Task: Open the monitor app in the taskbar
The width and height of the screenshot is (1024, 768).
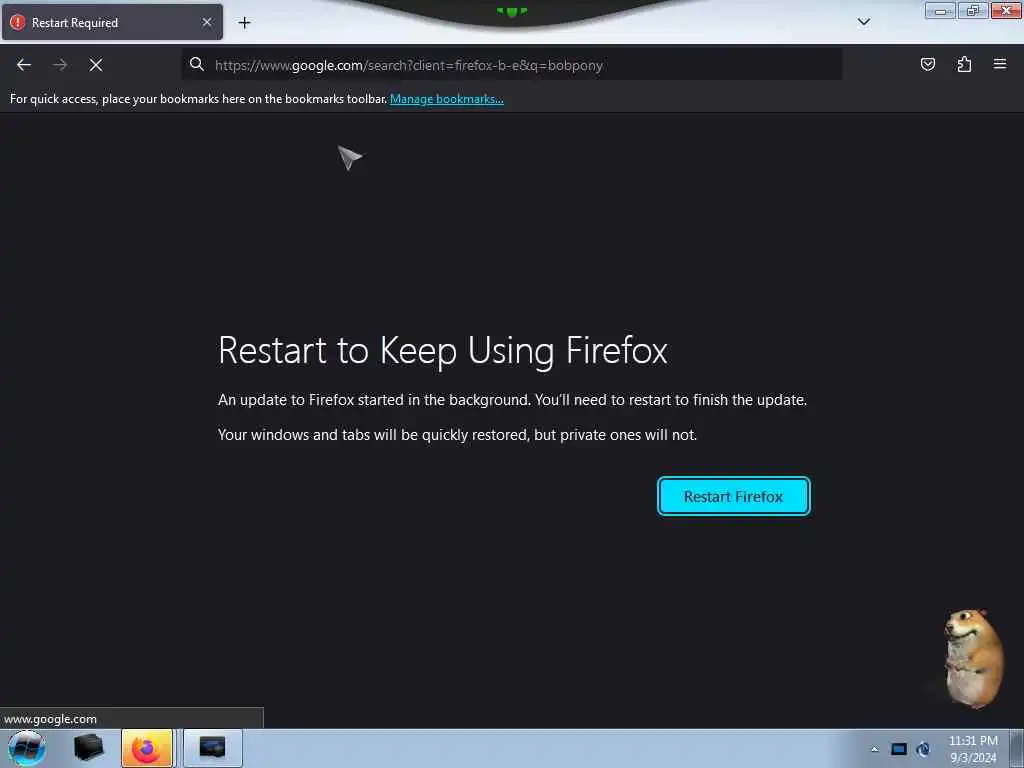Action: (x=213, y=748)
